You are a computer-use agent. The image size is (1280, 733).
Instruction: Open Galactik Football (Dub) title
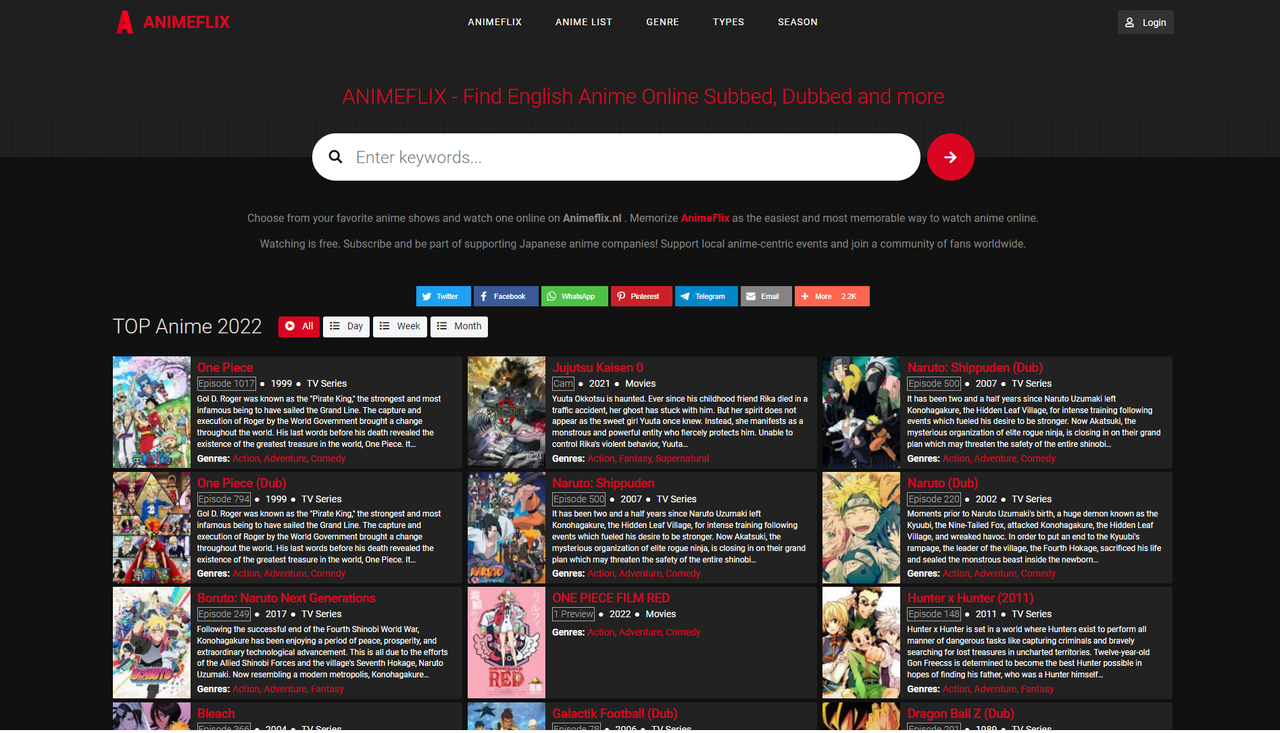615,713
